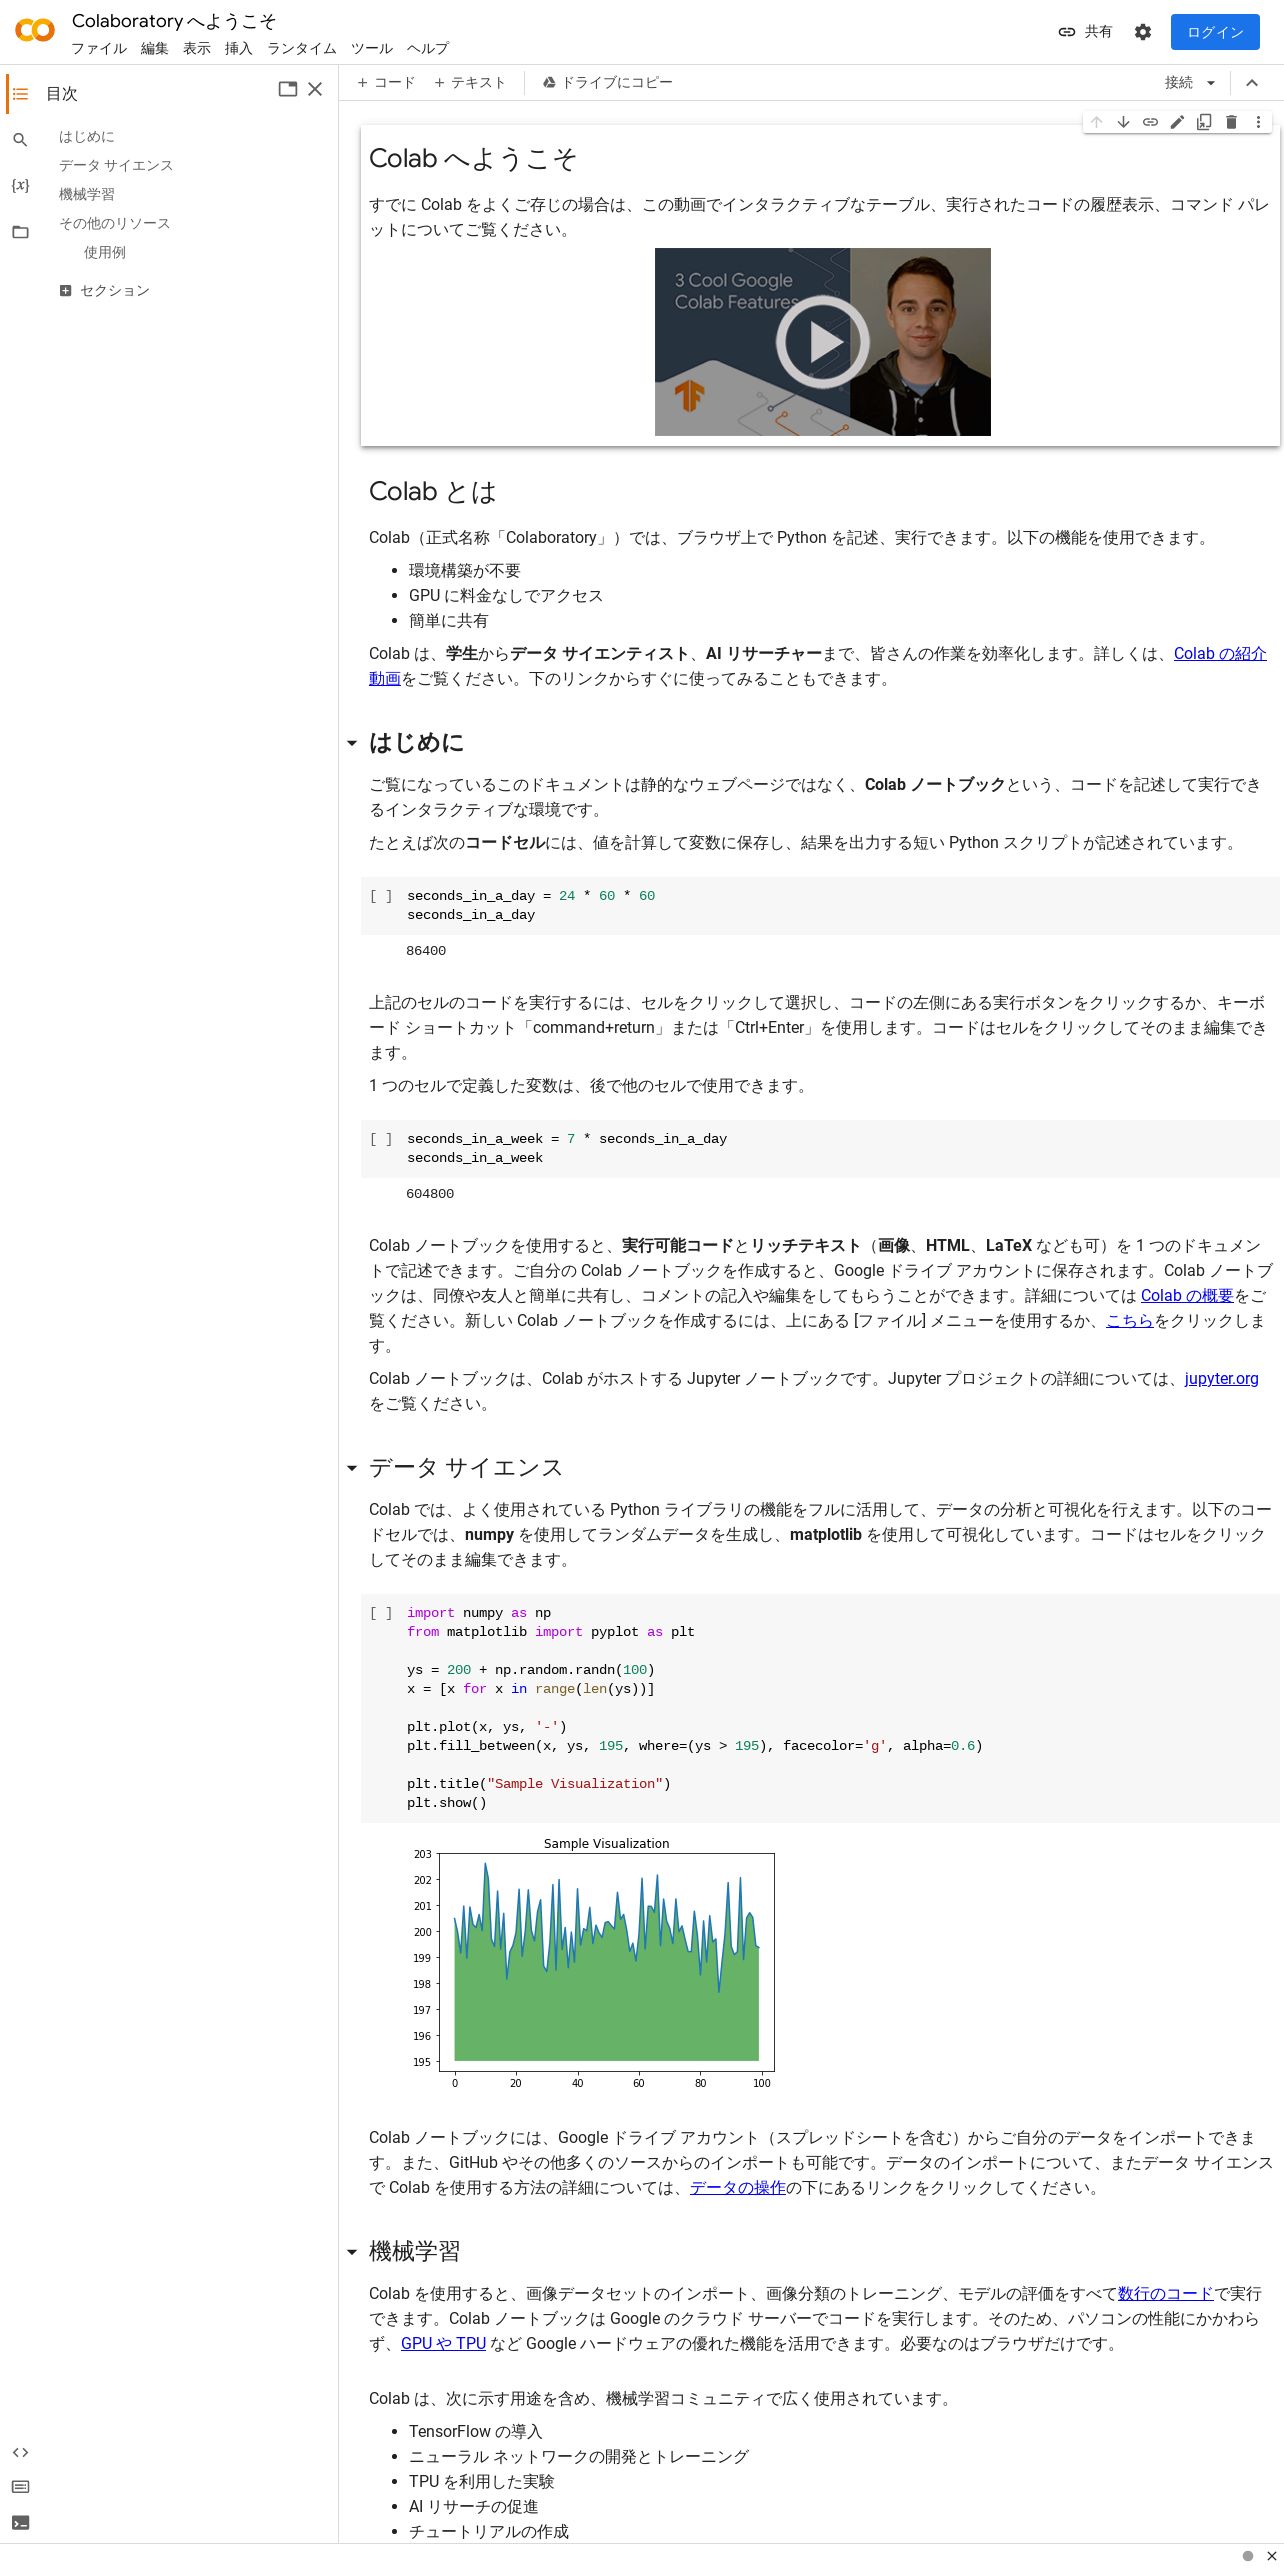Collapse the 機械学習 section
Viewport: 1284px width, 2568px height.
352,2252
